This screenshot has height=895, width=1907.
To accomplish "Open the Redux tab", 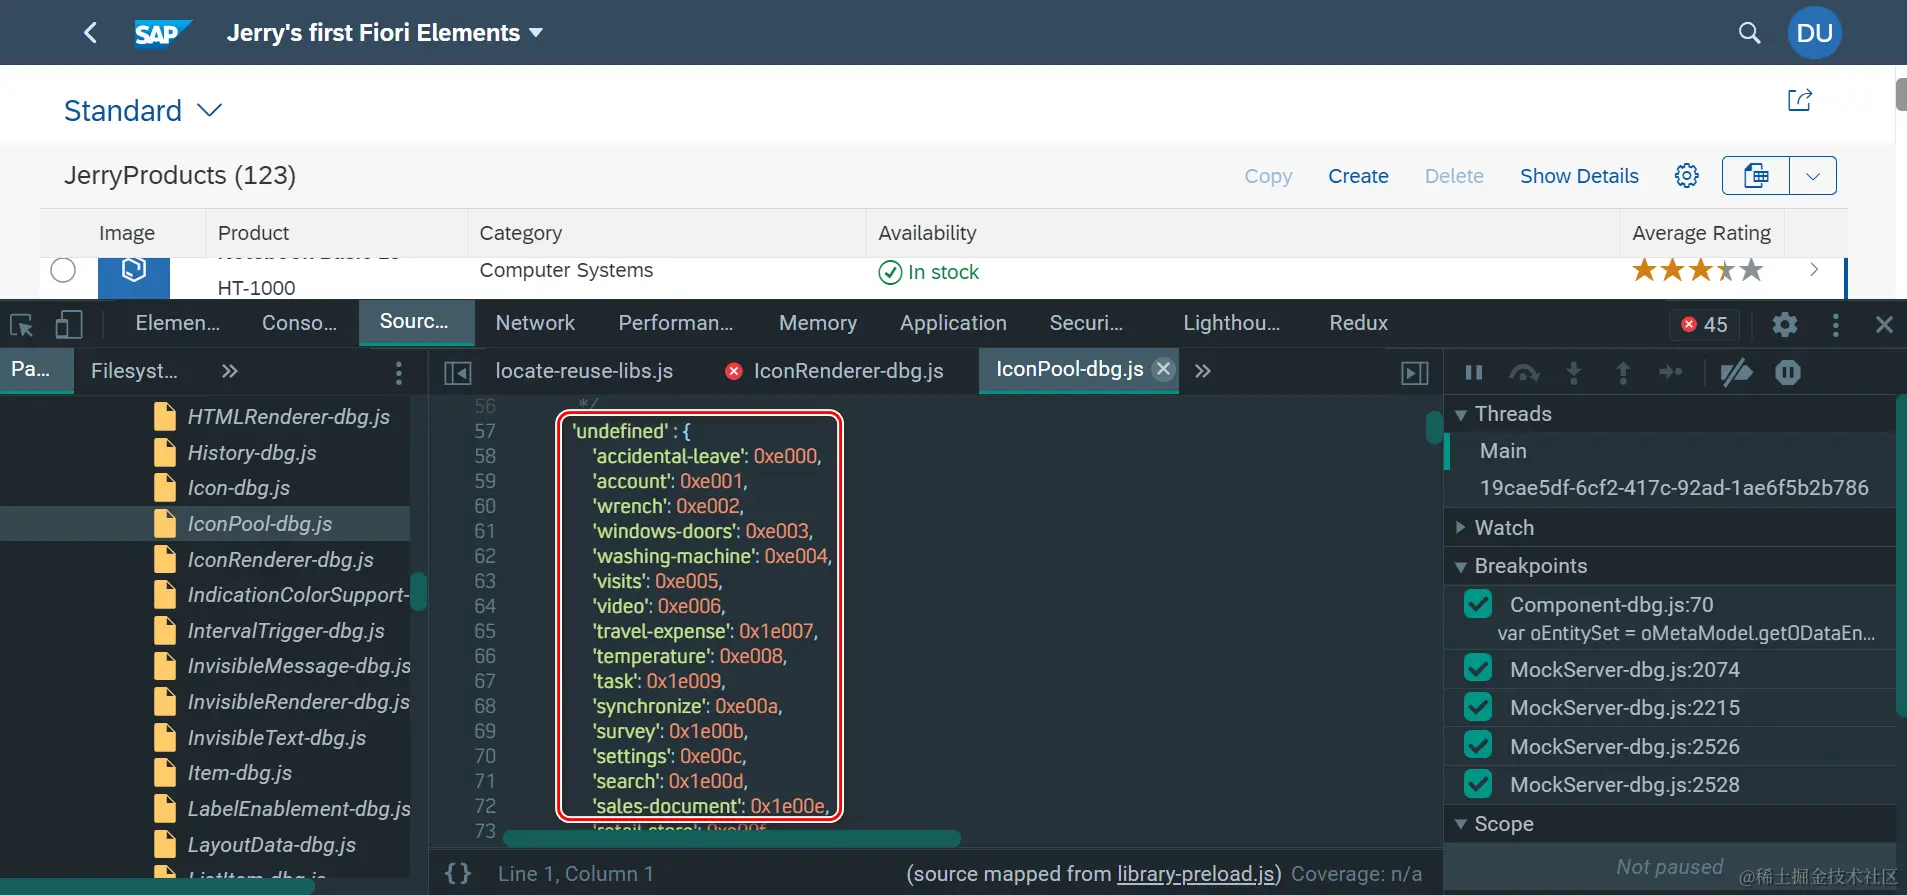I will pyautogui.click(x=1358, y=323).
